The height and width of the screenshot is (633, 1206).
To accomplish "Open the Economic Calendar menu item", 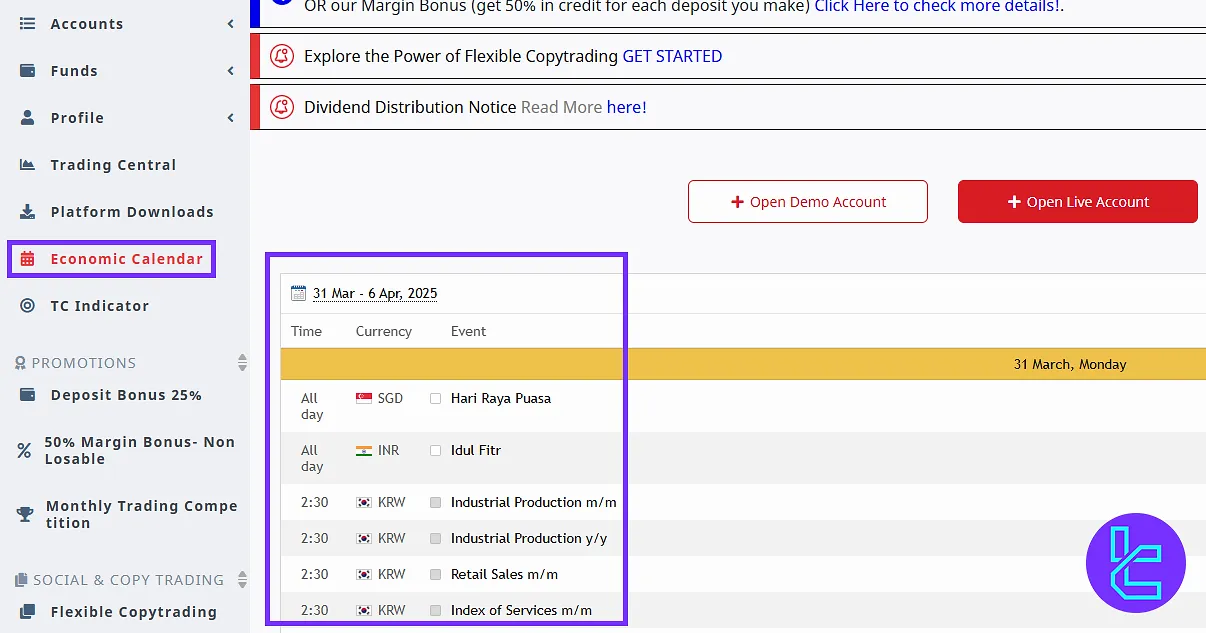I will coord(126,259).
